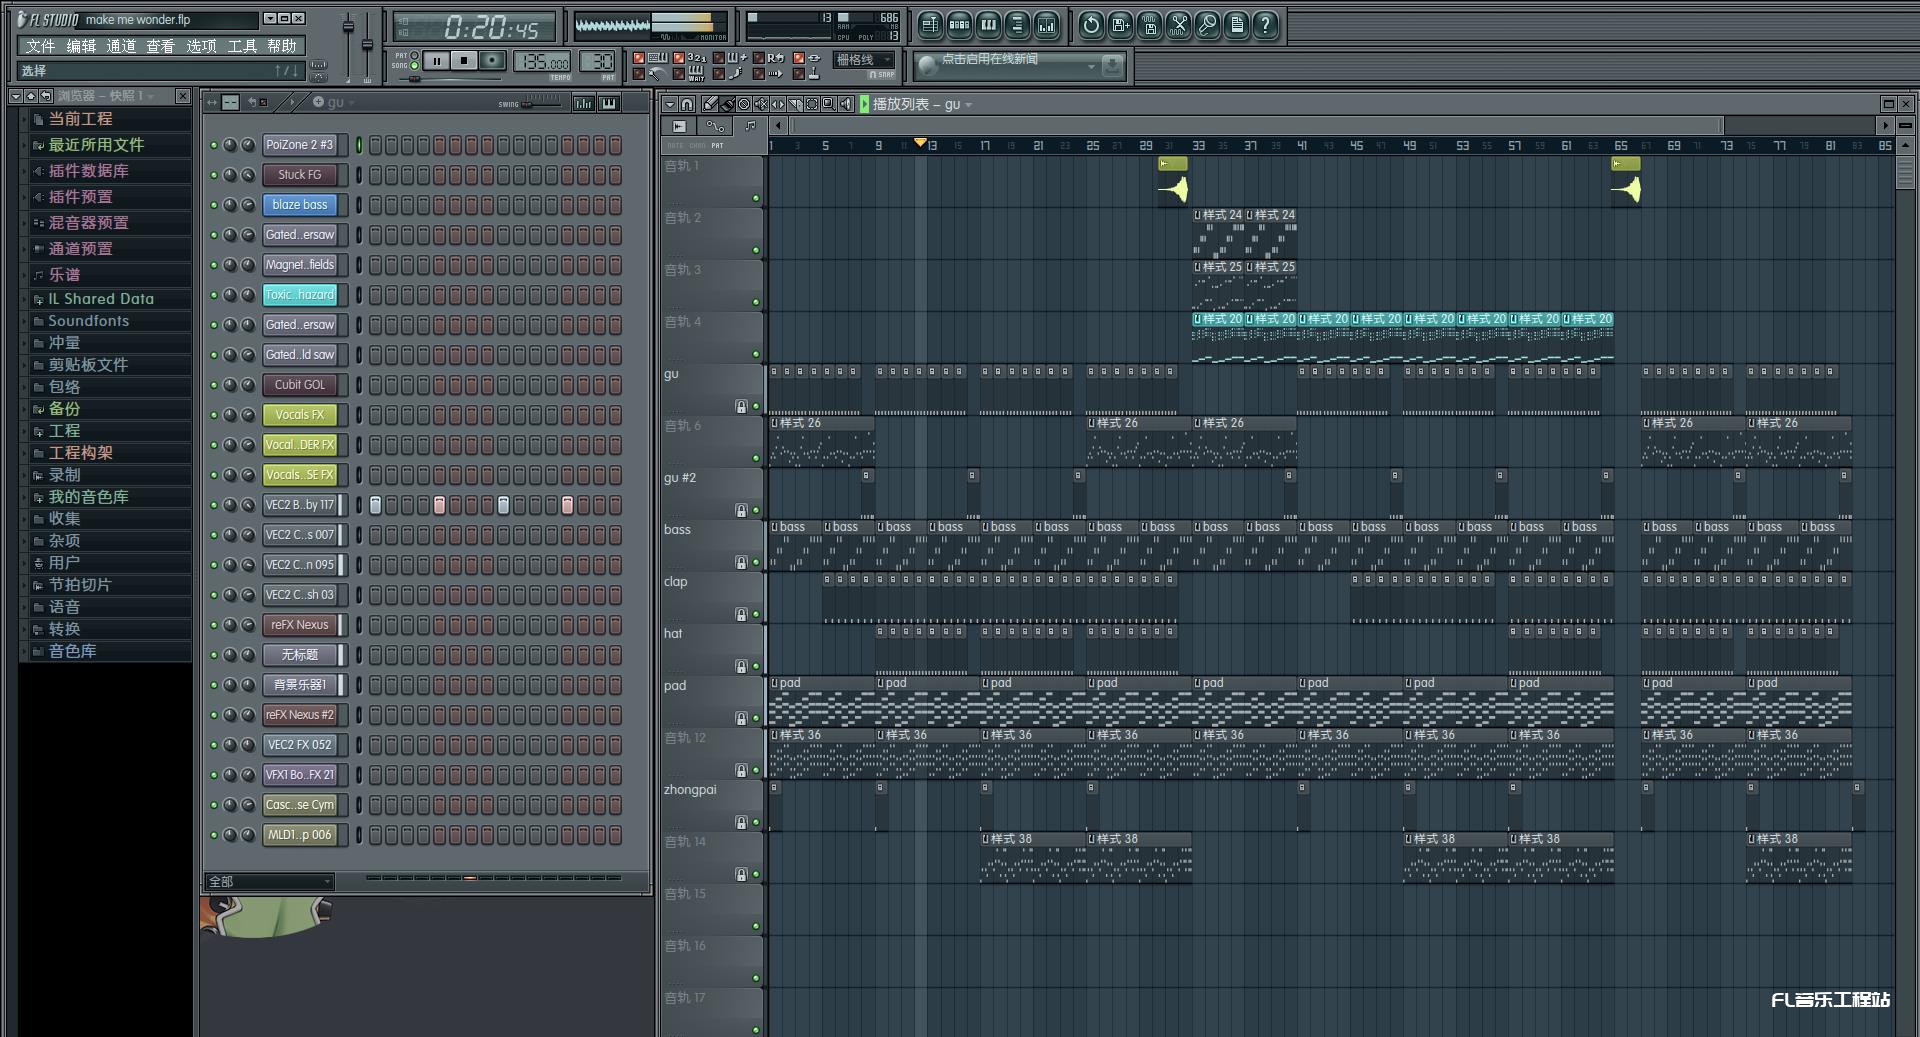The image size is (1920, 1037).
Task: Click the Toxic..hazard channel button
Action: (x=300, y=295)
